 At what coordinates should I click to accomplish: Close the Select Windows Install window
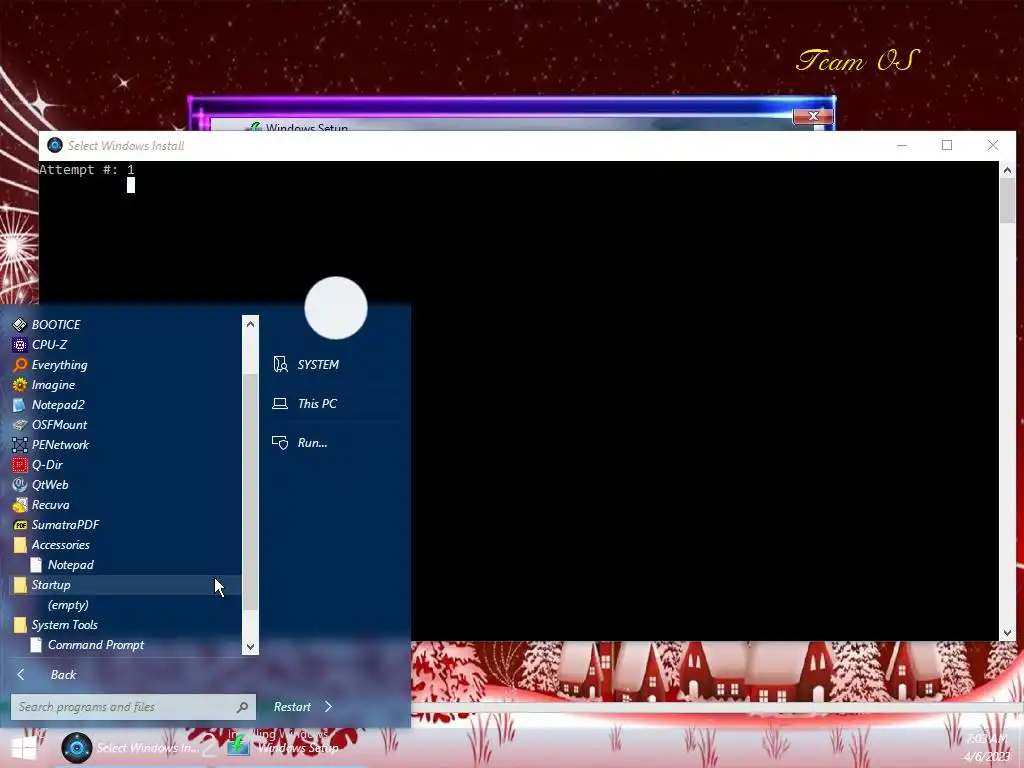[x=993, y=145]
